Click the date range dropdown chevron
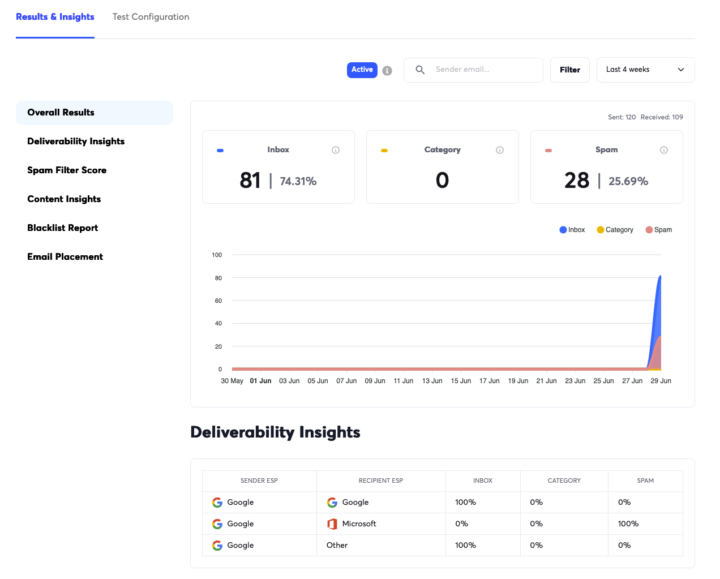720x579 pixels. (x=681, y=70)
